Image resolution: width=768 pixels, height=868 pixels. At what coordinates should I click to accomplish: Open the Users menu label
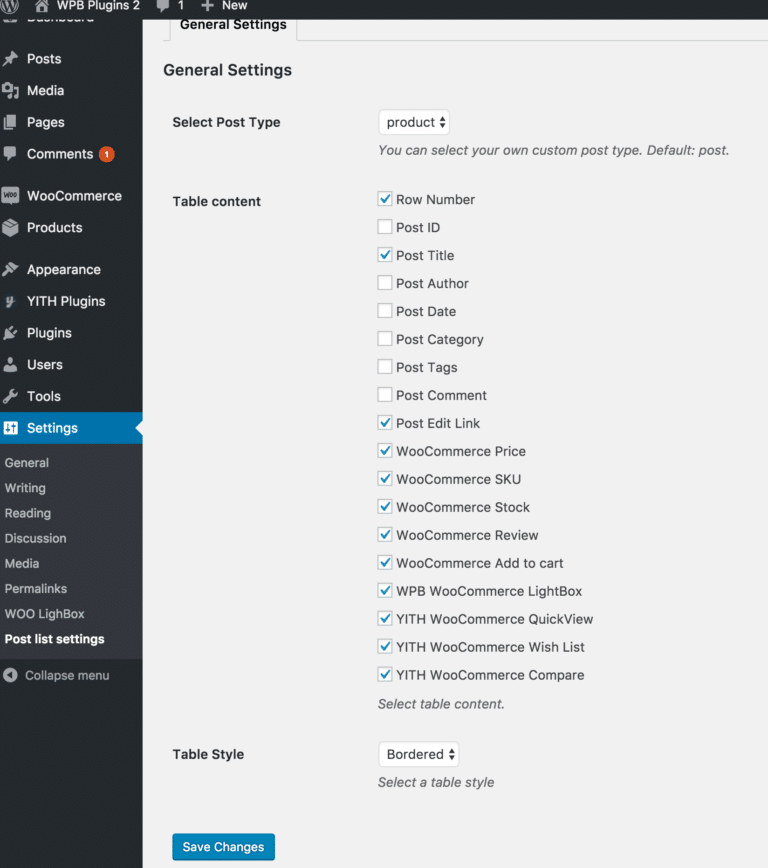44,365
